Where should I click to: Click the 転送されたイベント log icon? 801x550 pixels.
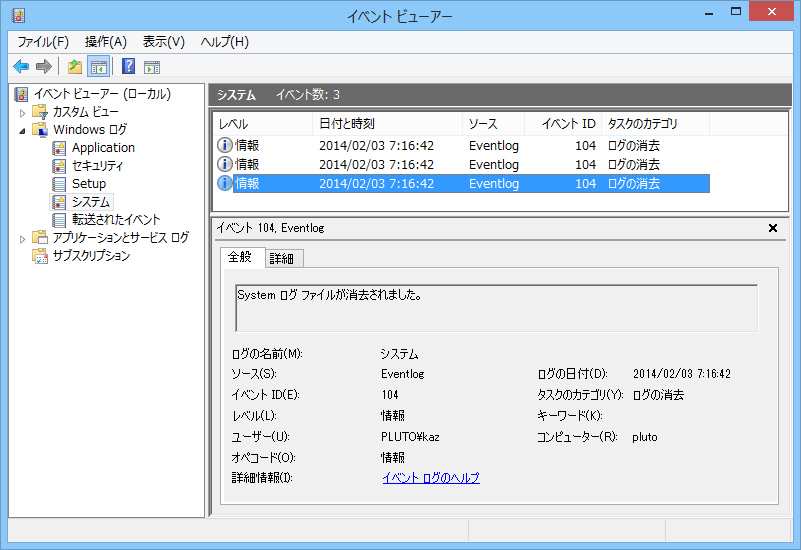click(59, 220)
